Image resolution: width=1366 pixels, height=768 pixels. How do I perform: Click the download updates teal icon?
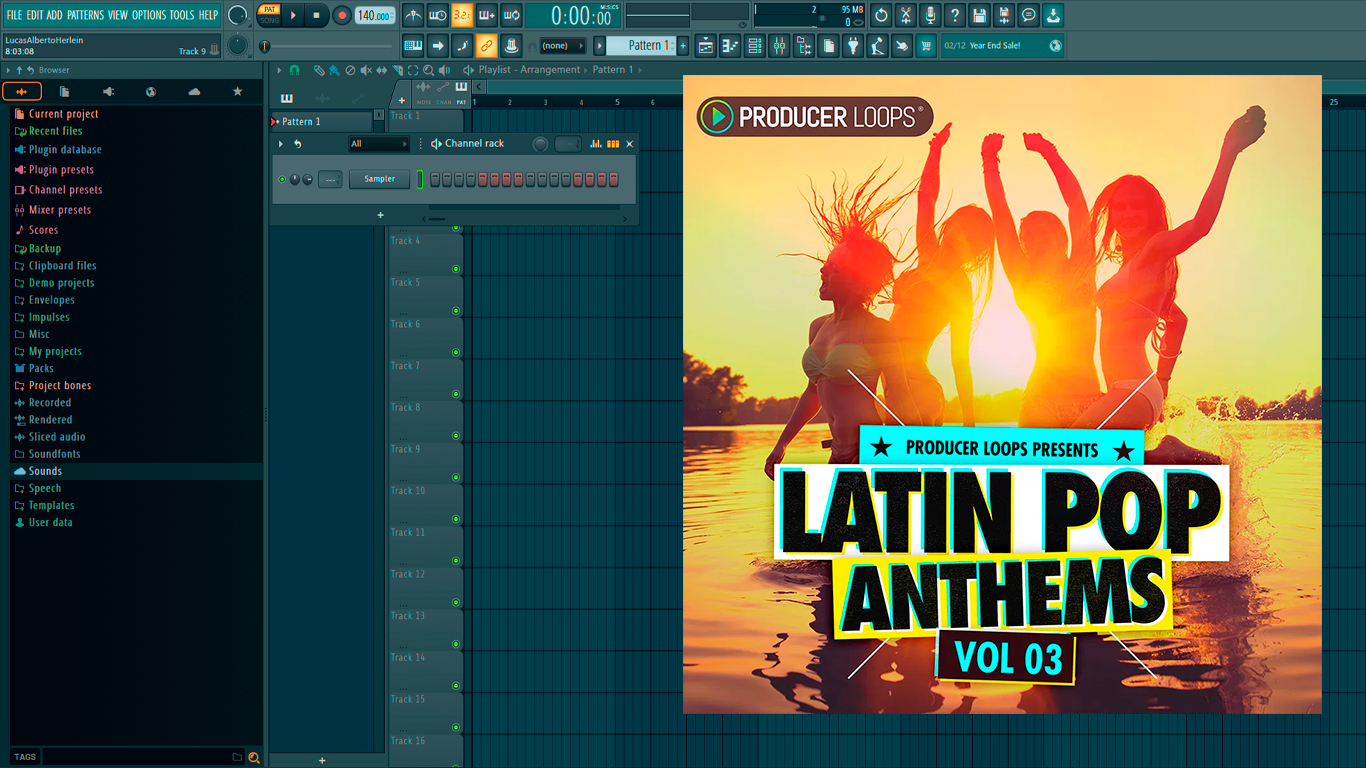(x=1053, y=15)
